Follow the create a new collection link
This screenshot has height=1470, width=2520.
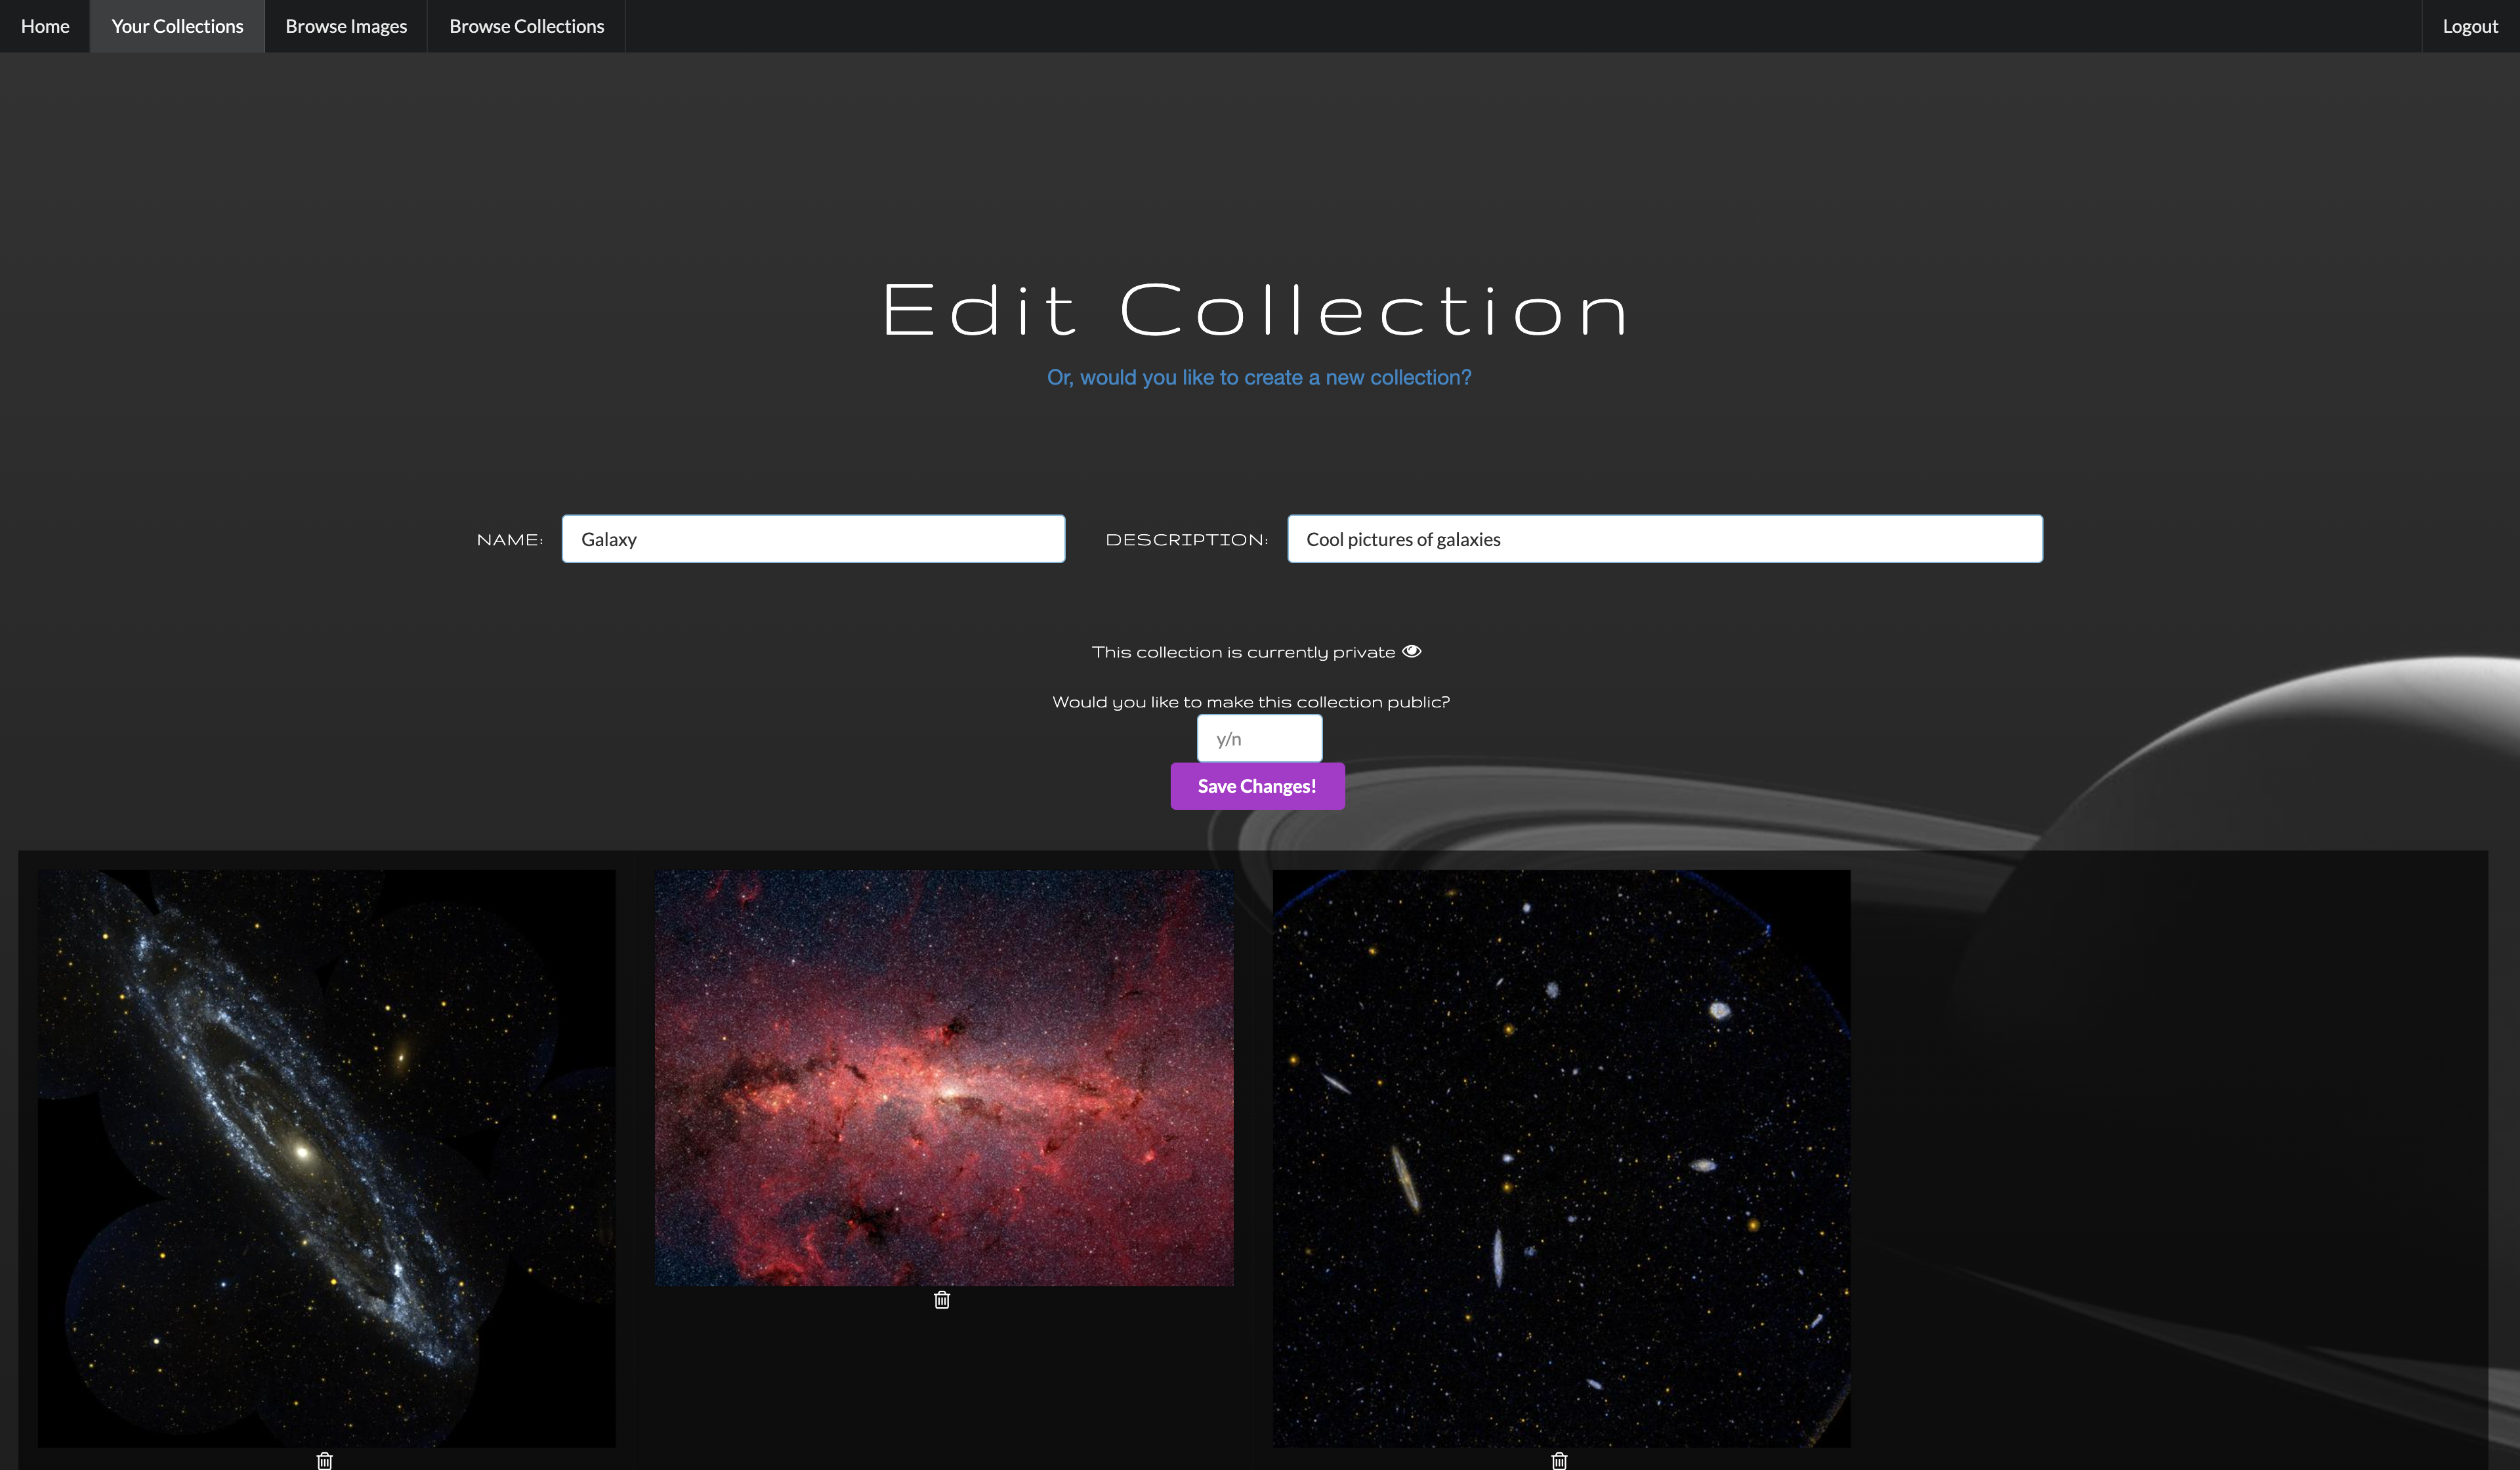[1258, 377]
